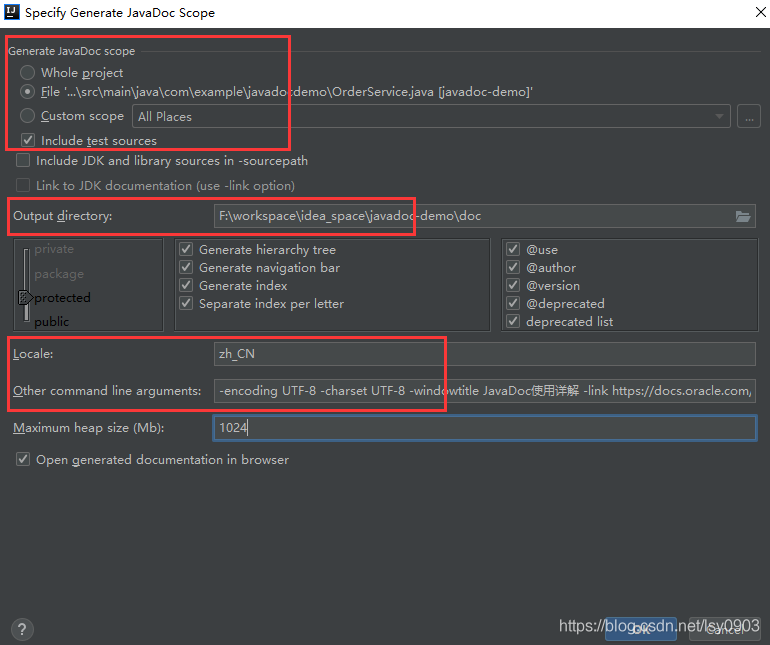The height and width of the screenshot is (645, 770).
Task: Click the visibility level slider thumb at protected
Action: coord(25,297)
